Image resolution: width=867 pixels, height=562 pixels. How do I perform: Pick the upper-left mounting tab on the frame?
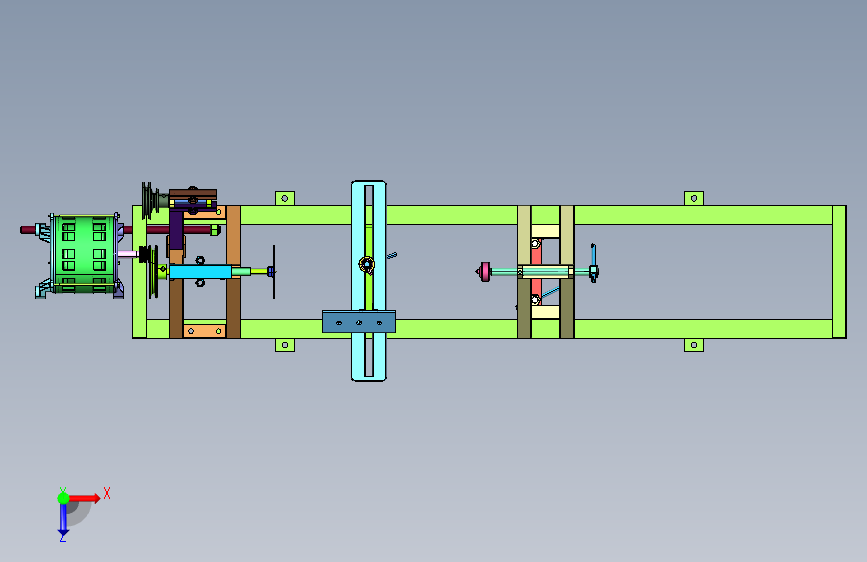click(x=285, y=198)
